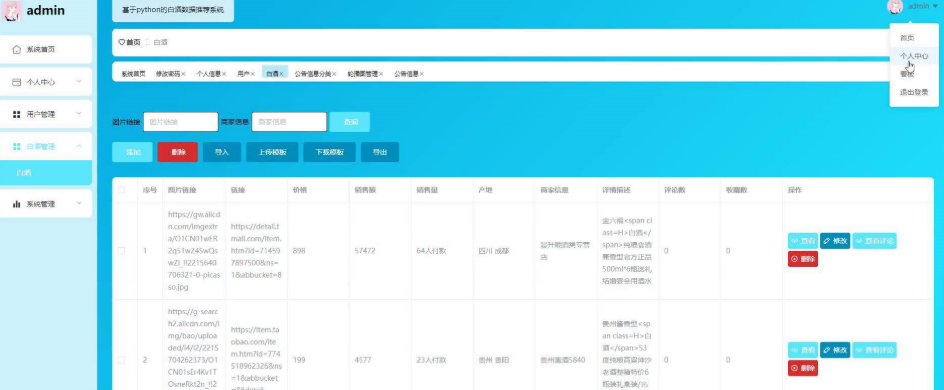Click 修改 edit button in row 2
This screenshot has width=944, height=390.
pyautogui.click(x=835, y=350)
